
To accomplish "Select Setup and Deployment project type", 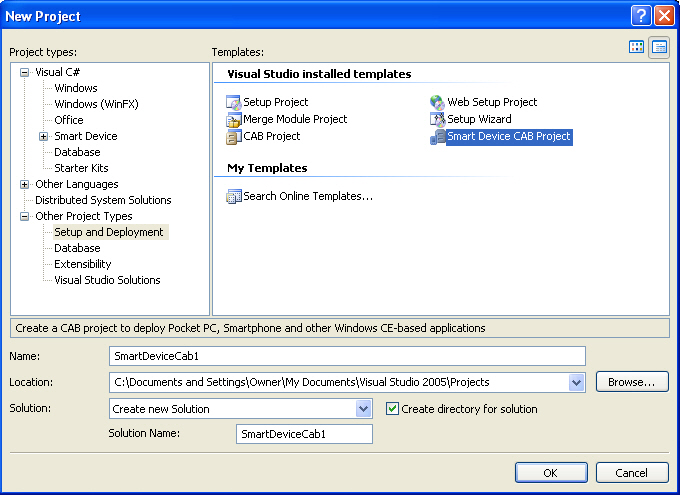I will 109,232.
